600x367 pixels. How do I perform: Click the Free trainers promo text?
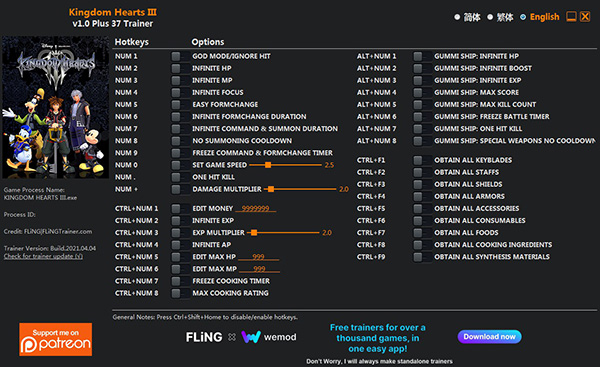pos(378,338)
